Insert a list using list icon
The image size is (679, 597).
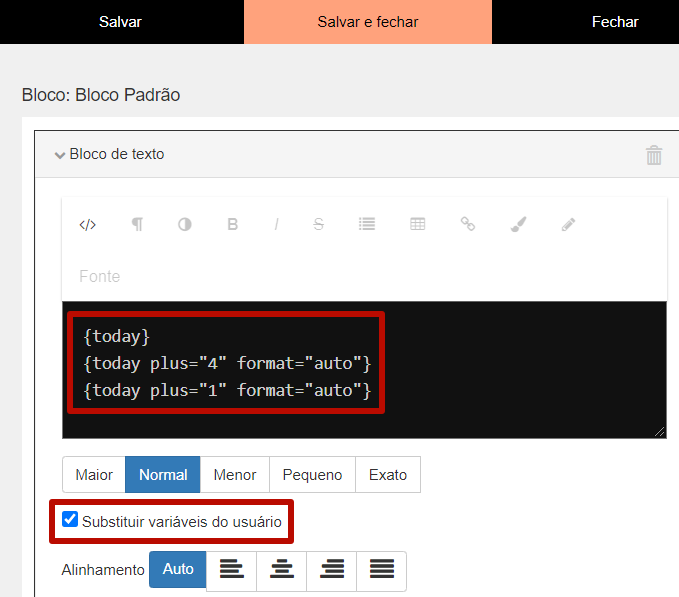[367, 224]
